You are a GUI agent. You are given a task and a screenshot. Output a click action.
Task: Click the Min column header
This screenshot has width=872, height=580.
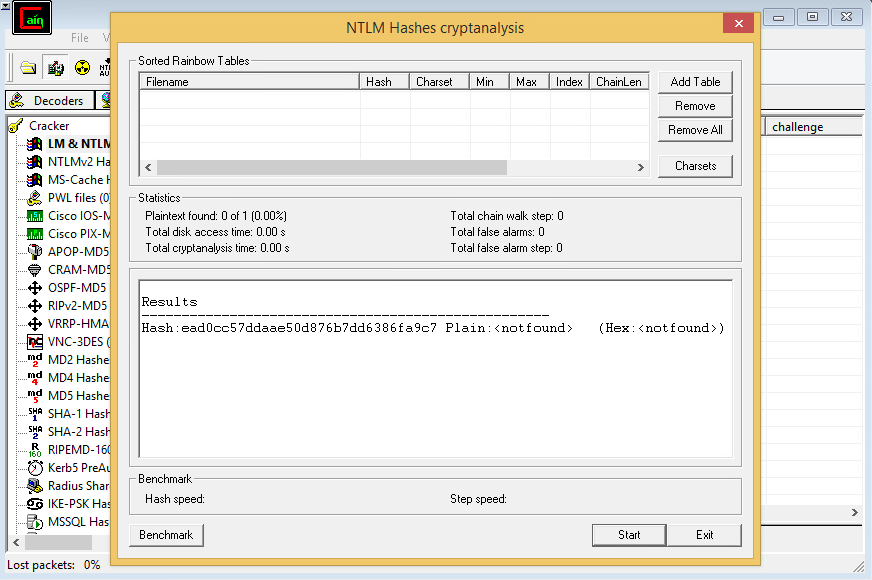[x=489, y=82]
